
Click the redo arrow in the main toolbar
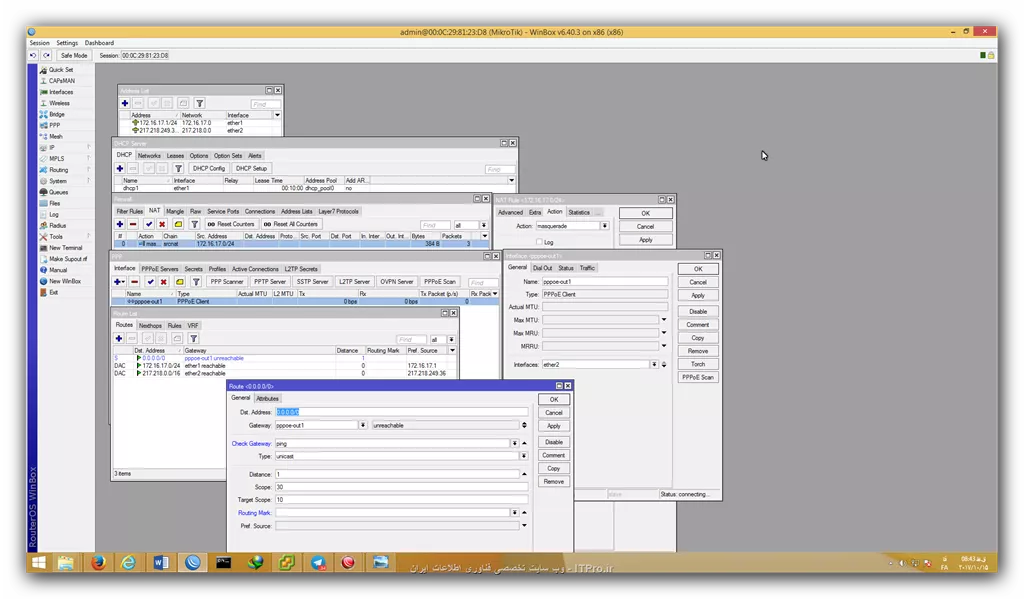click(x=46, y=56)
